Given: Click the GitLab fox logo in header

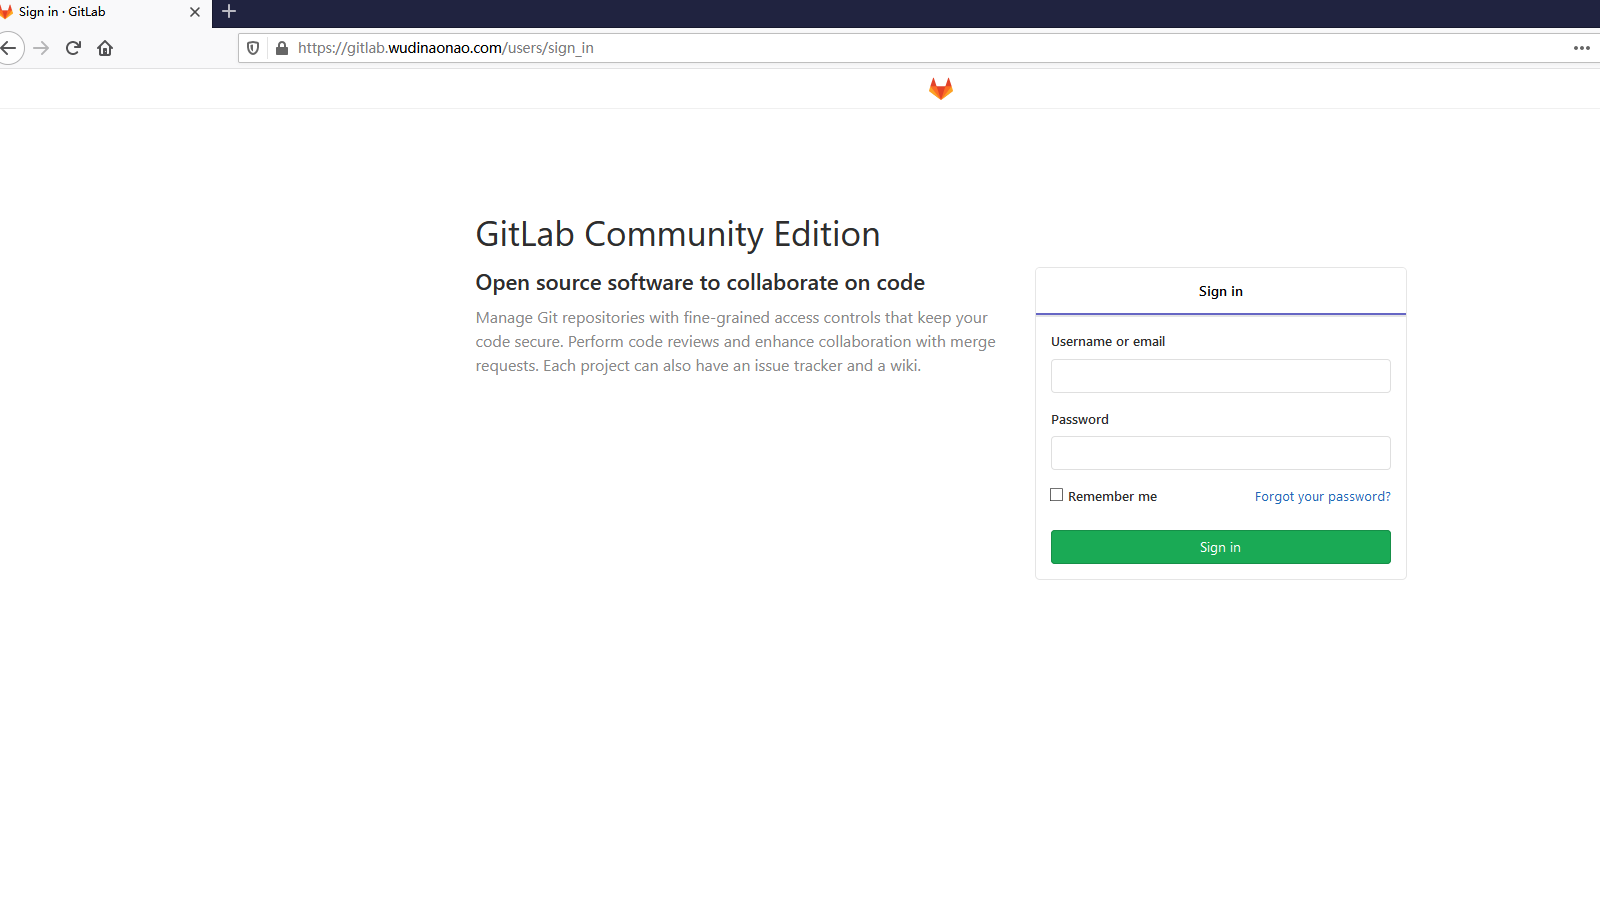Looking at the screenshot, I should 940,89.
